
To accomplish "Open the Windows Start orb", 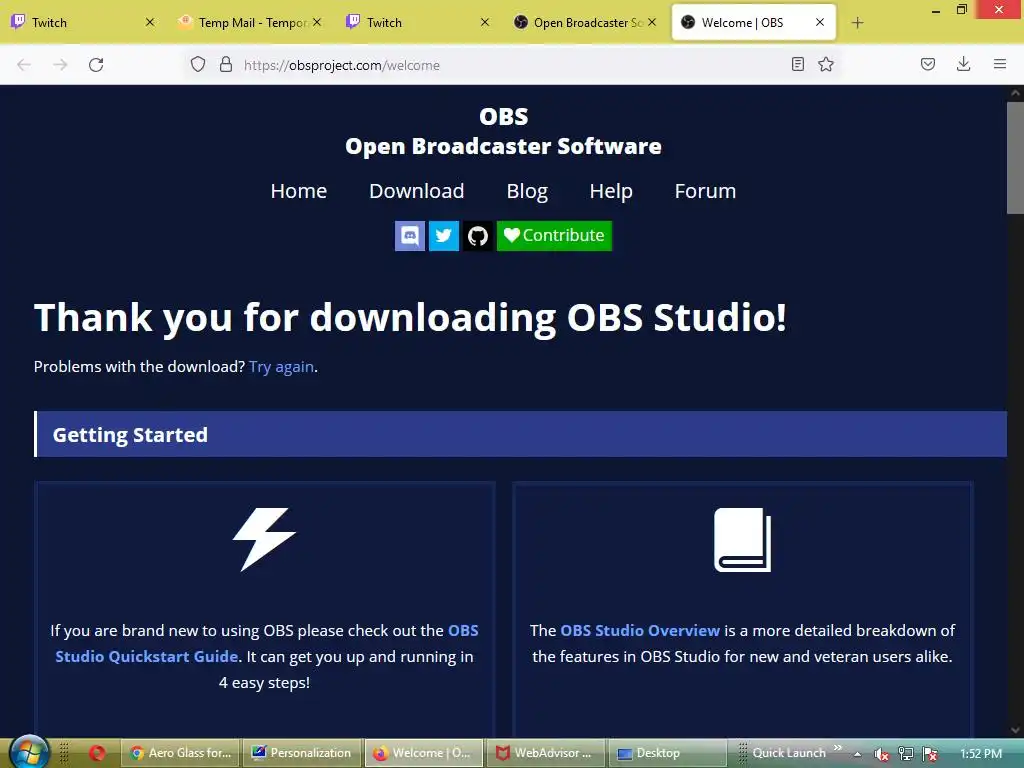I will 29,751.
